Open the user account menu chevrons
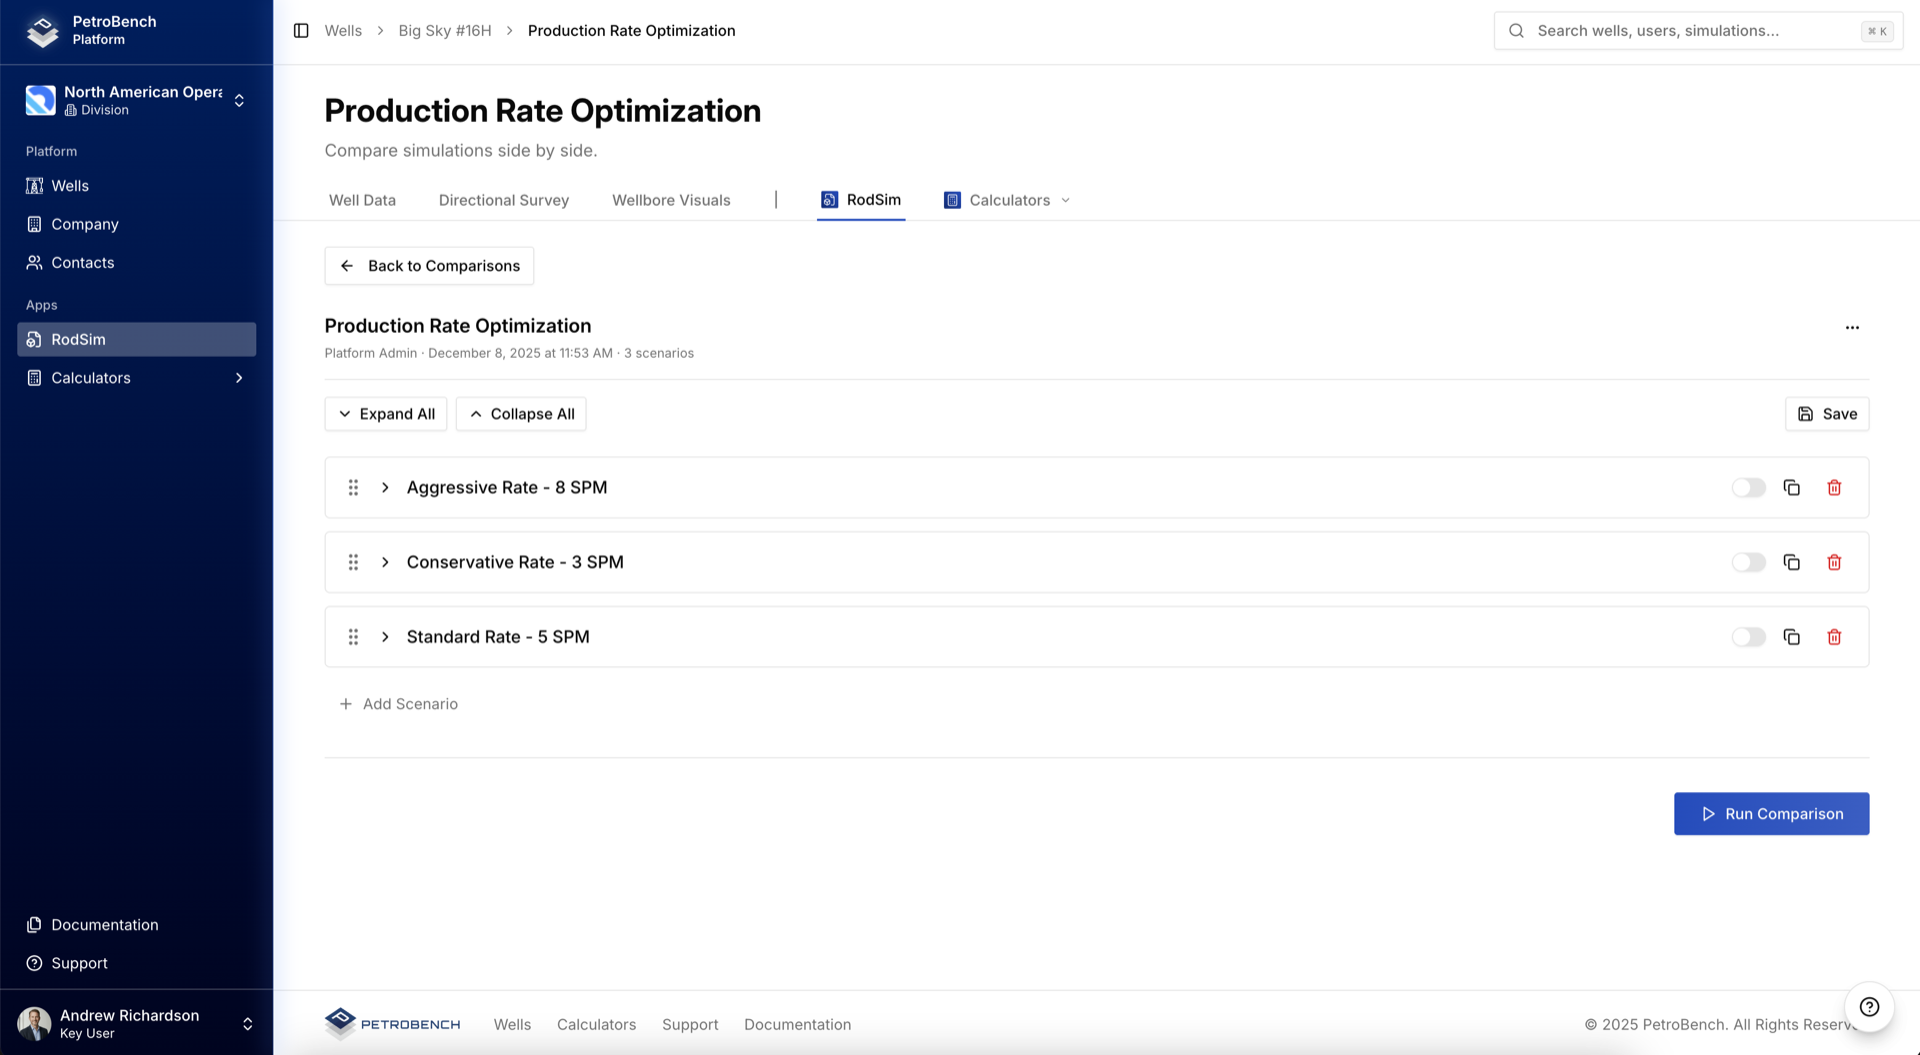The width and height of the screenshot is (1920, 1055). (x=247, y=1024)
